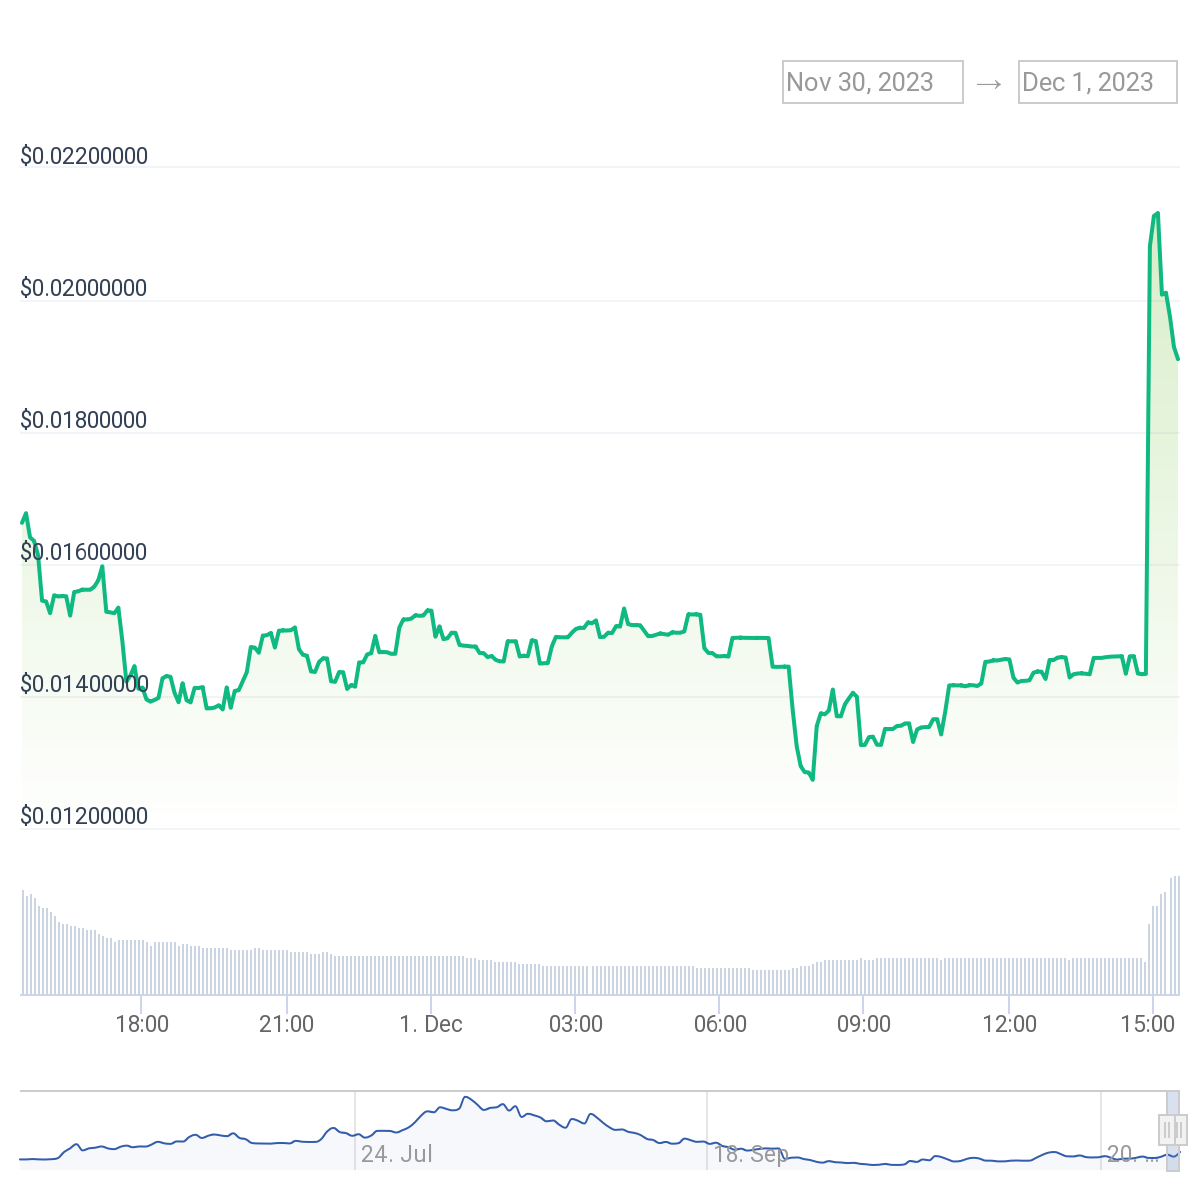Click the right navigator range handle
Viewport: 1200px width, 1200px height.
pos(1178,1130)
